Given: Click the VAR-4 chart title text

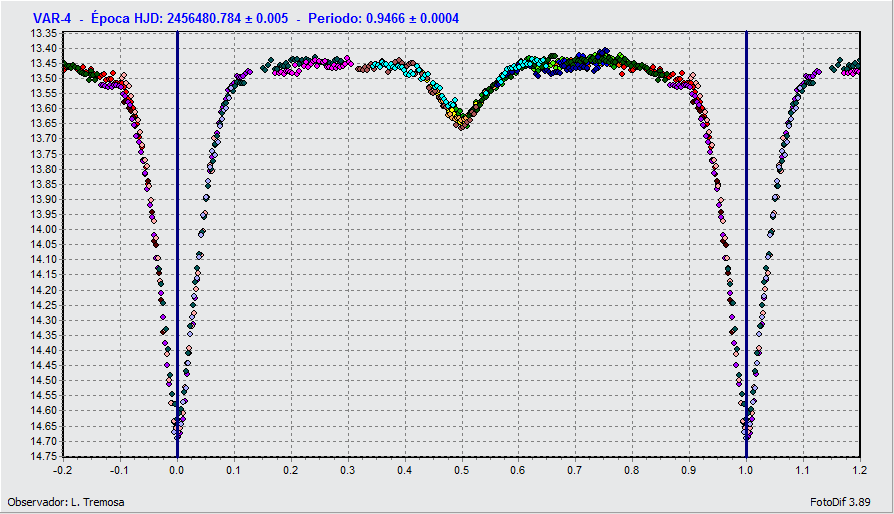Looking at the screenshot, I should [x=52, y=19].
